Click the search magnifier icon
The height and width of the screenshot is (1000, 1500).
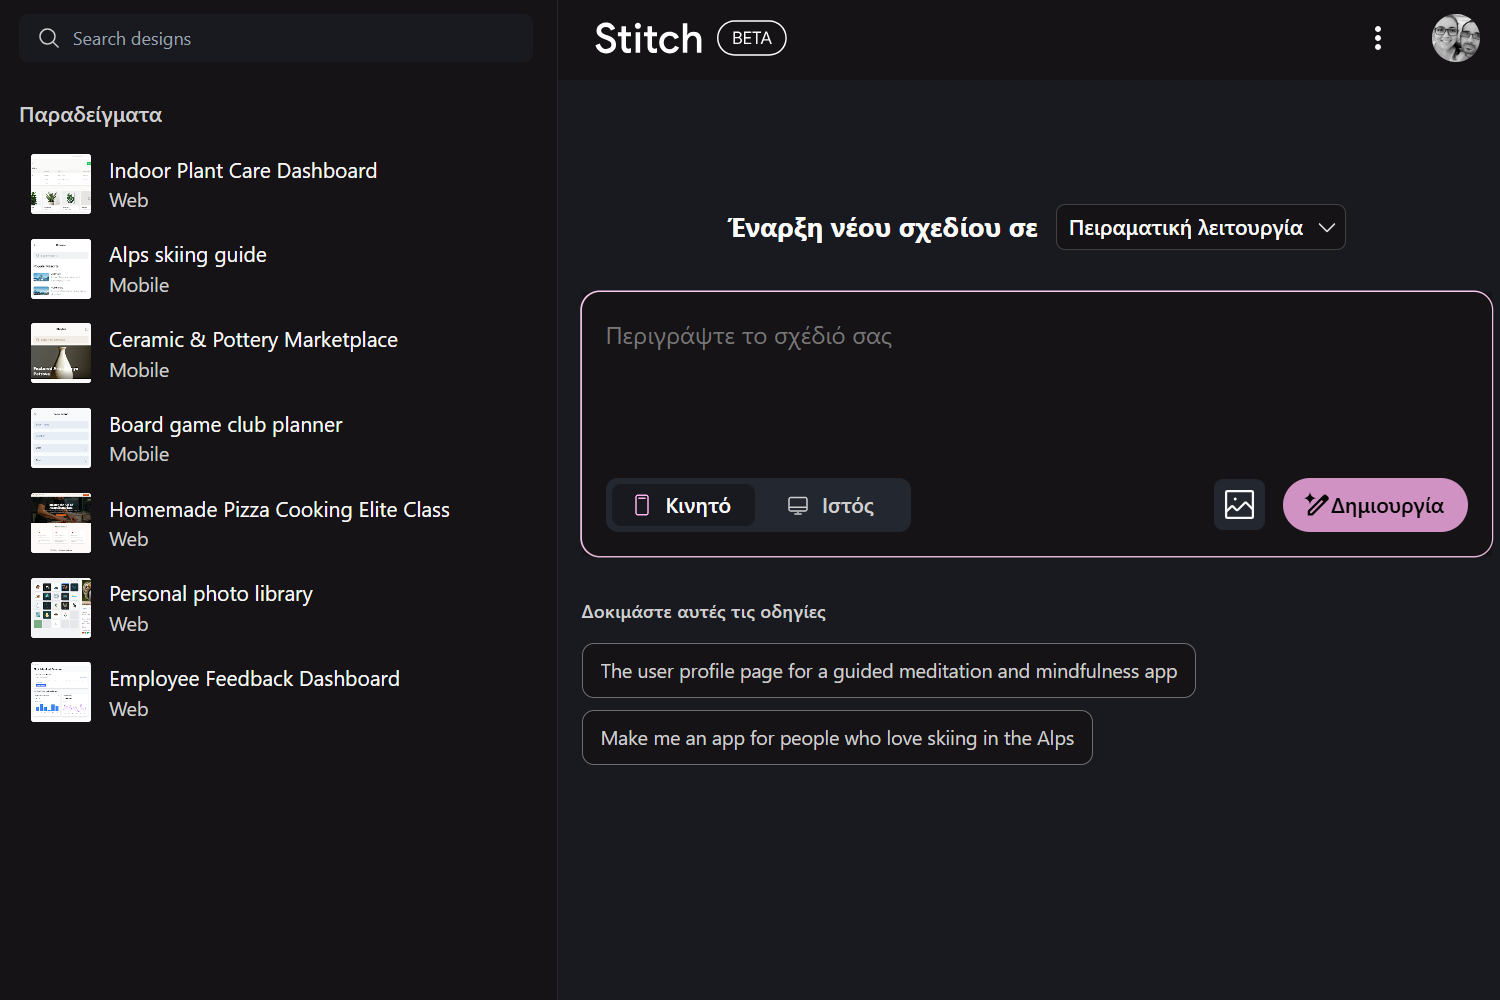tap(49, 38)
